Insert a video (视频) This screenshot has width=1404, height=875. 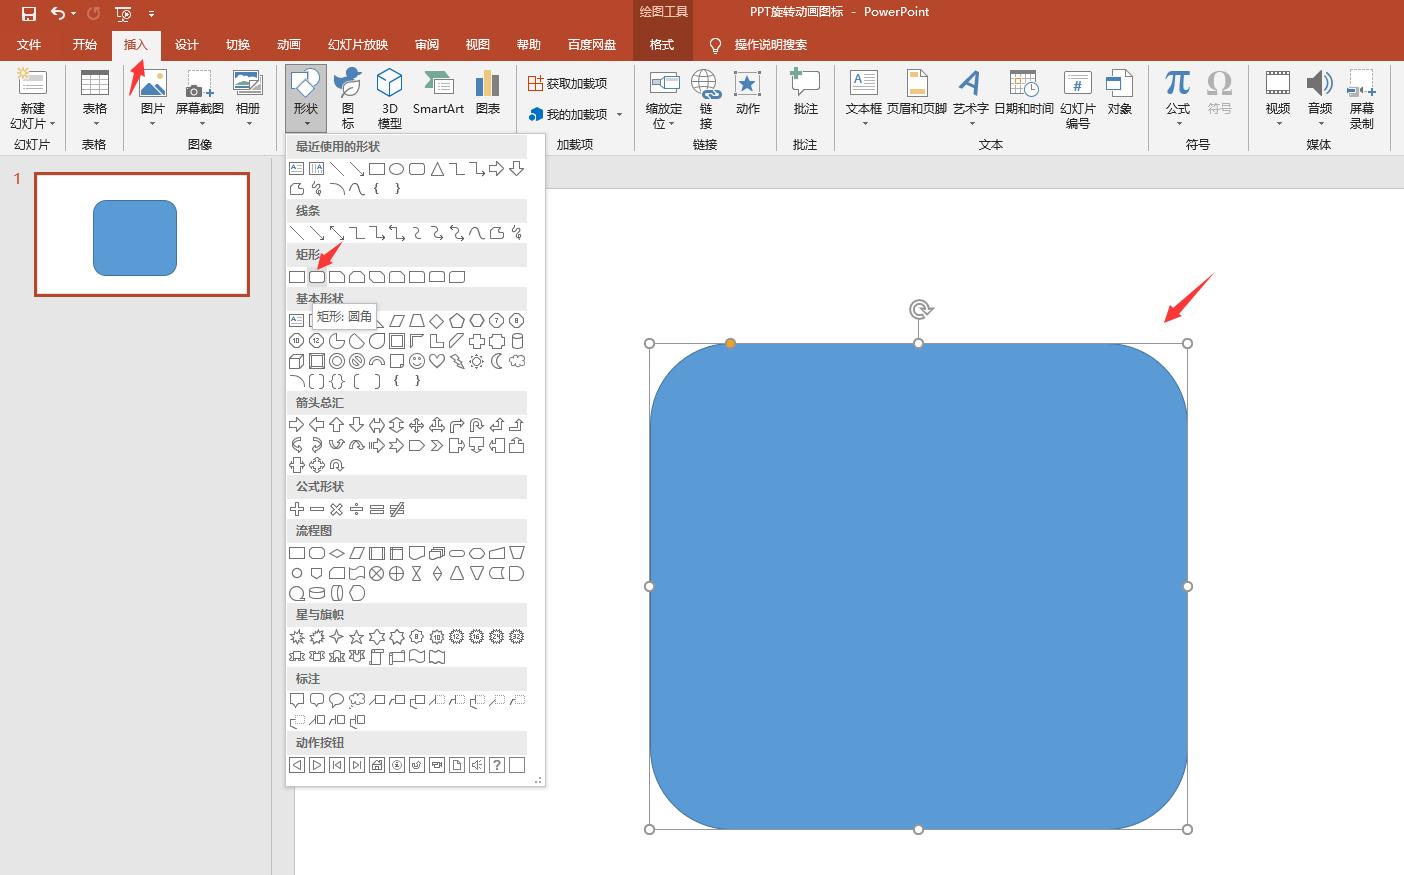point(1277,93)
